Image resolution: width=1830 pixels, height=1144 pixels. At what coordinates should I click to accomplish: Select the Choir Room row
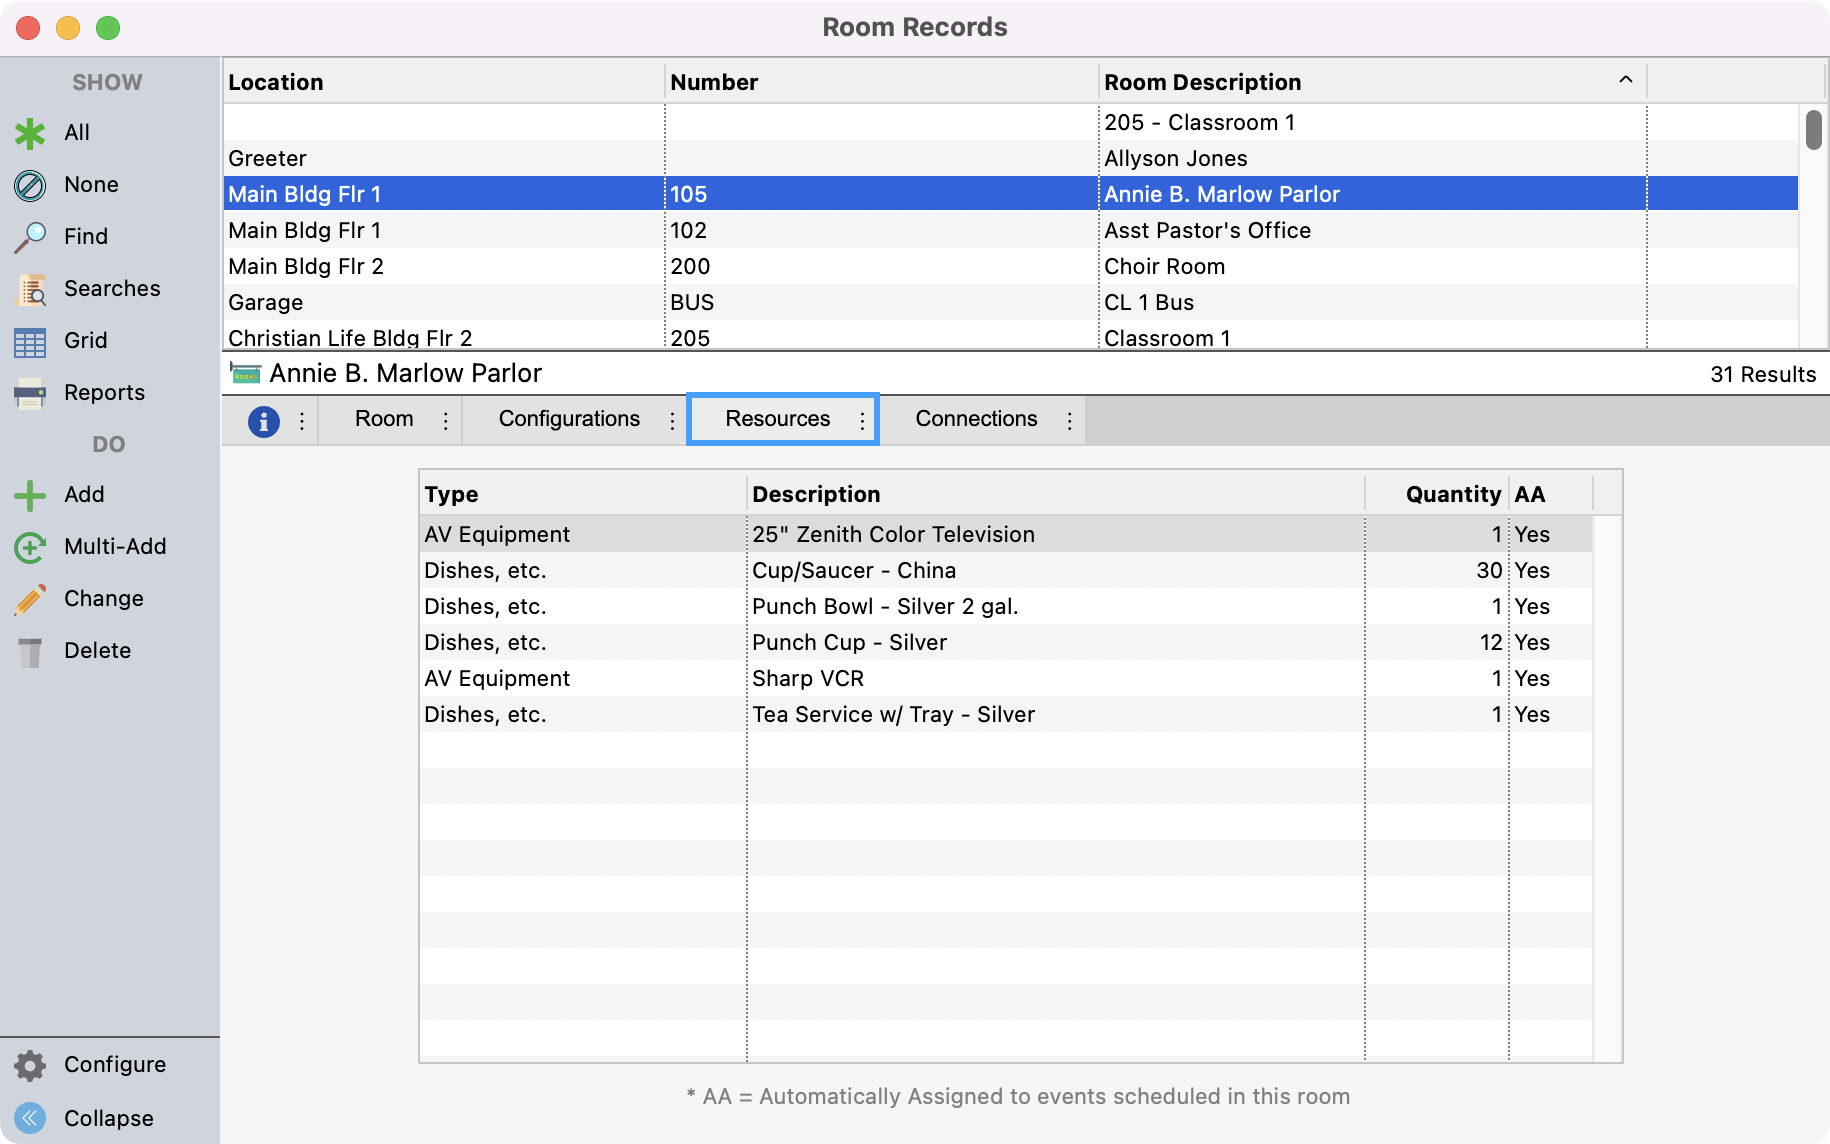click(1164, 267)
